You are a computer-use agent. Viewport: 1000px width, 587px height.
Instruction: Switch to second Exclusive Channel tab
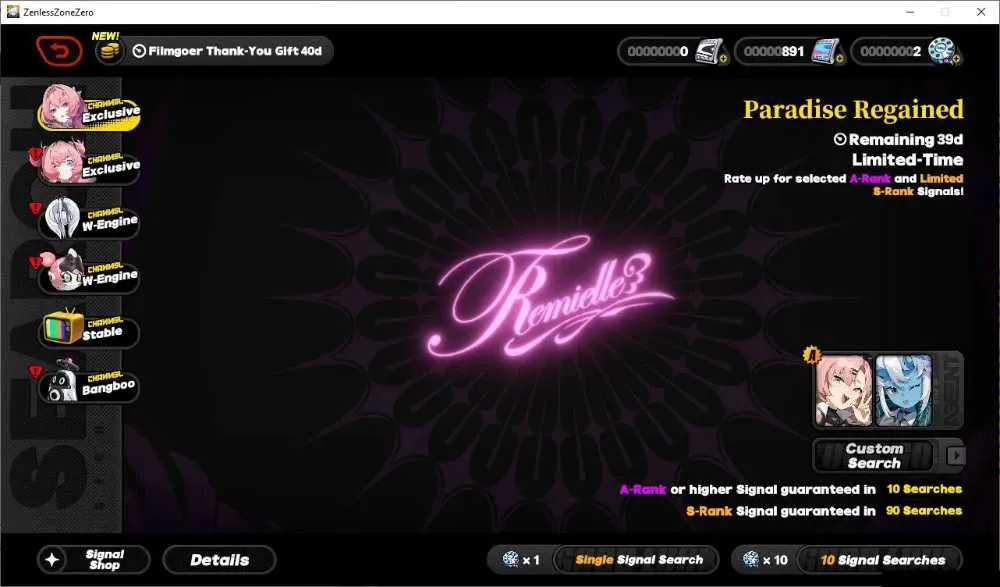(x=89, y=163)
